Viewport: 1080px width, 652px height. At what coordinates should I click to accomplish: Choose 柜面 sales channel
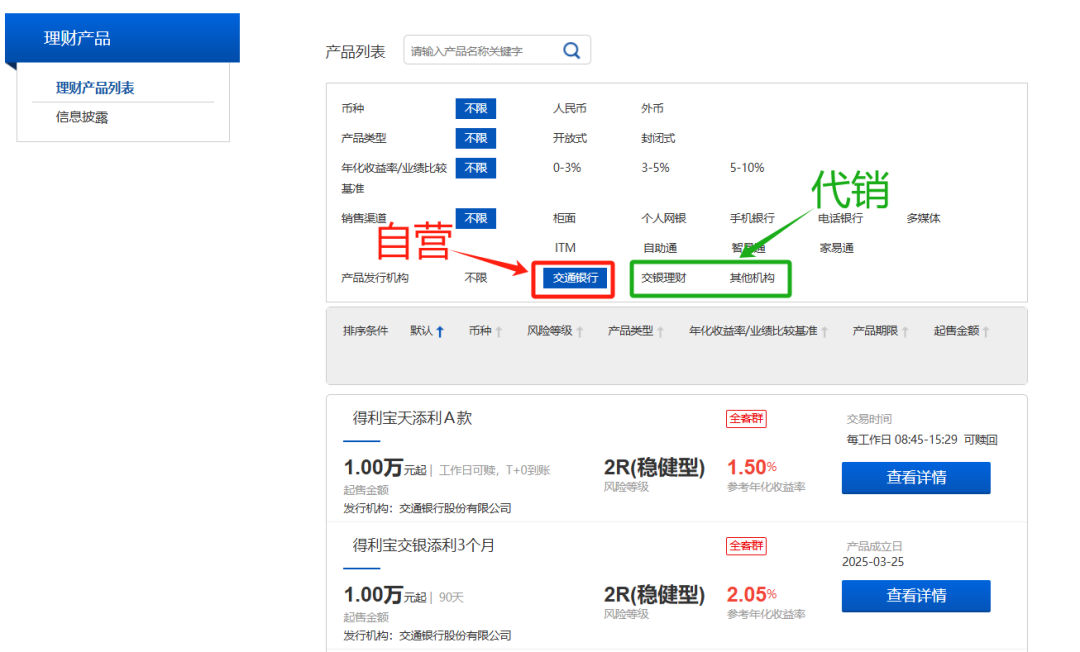click(x=564, y=218)
